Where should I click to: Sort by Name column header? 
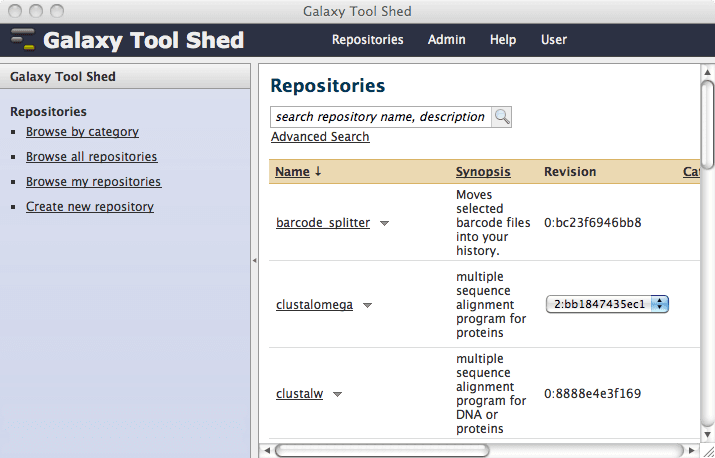[x=292, y=172]
